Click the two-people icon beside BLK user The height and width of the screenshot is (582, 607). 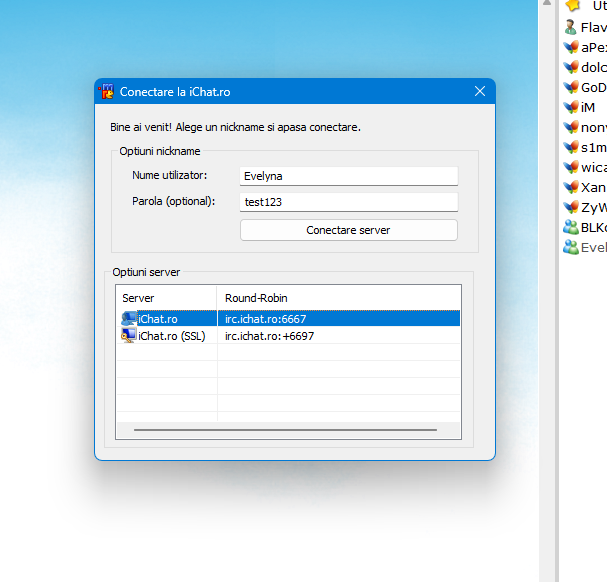click(x=571, y=227)
